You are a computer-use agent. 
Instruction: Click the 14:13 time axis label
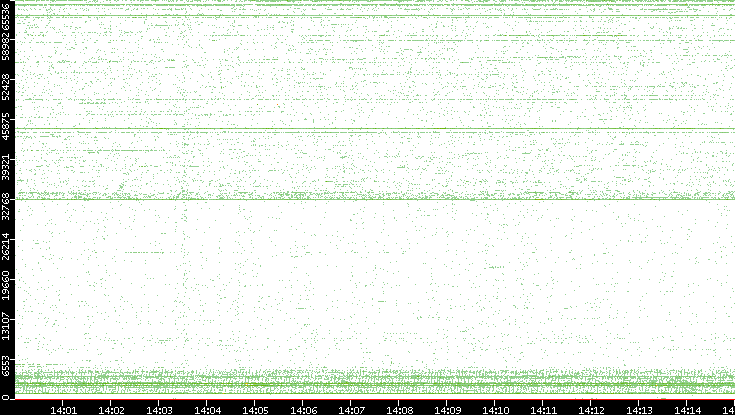639,408
